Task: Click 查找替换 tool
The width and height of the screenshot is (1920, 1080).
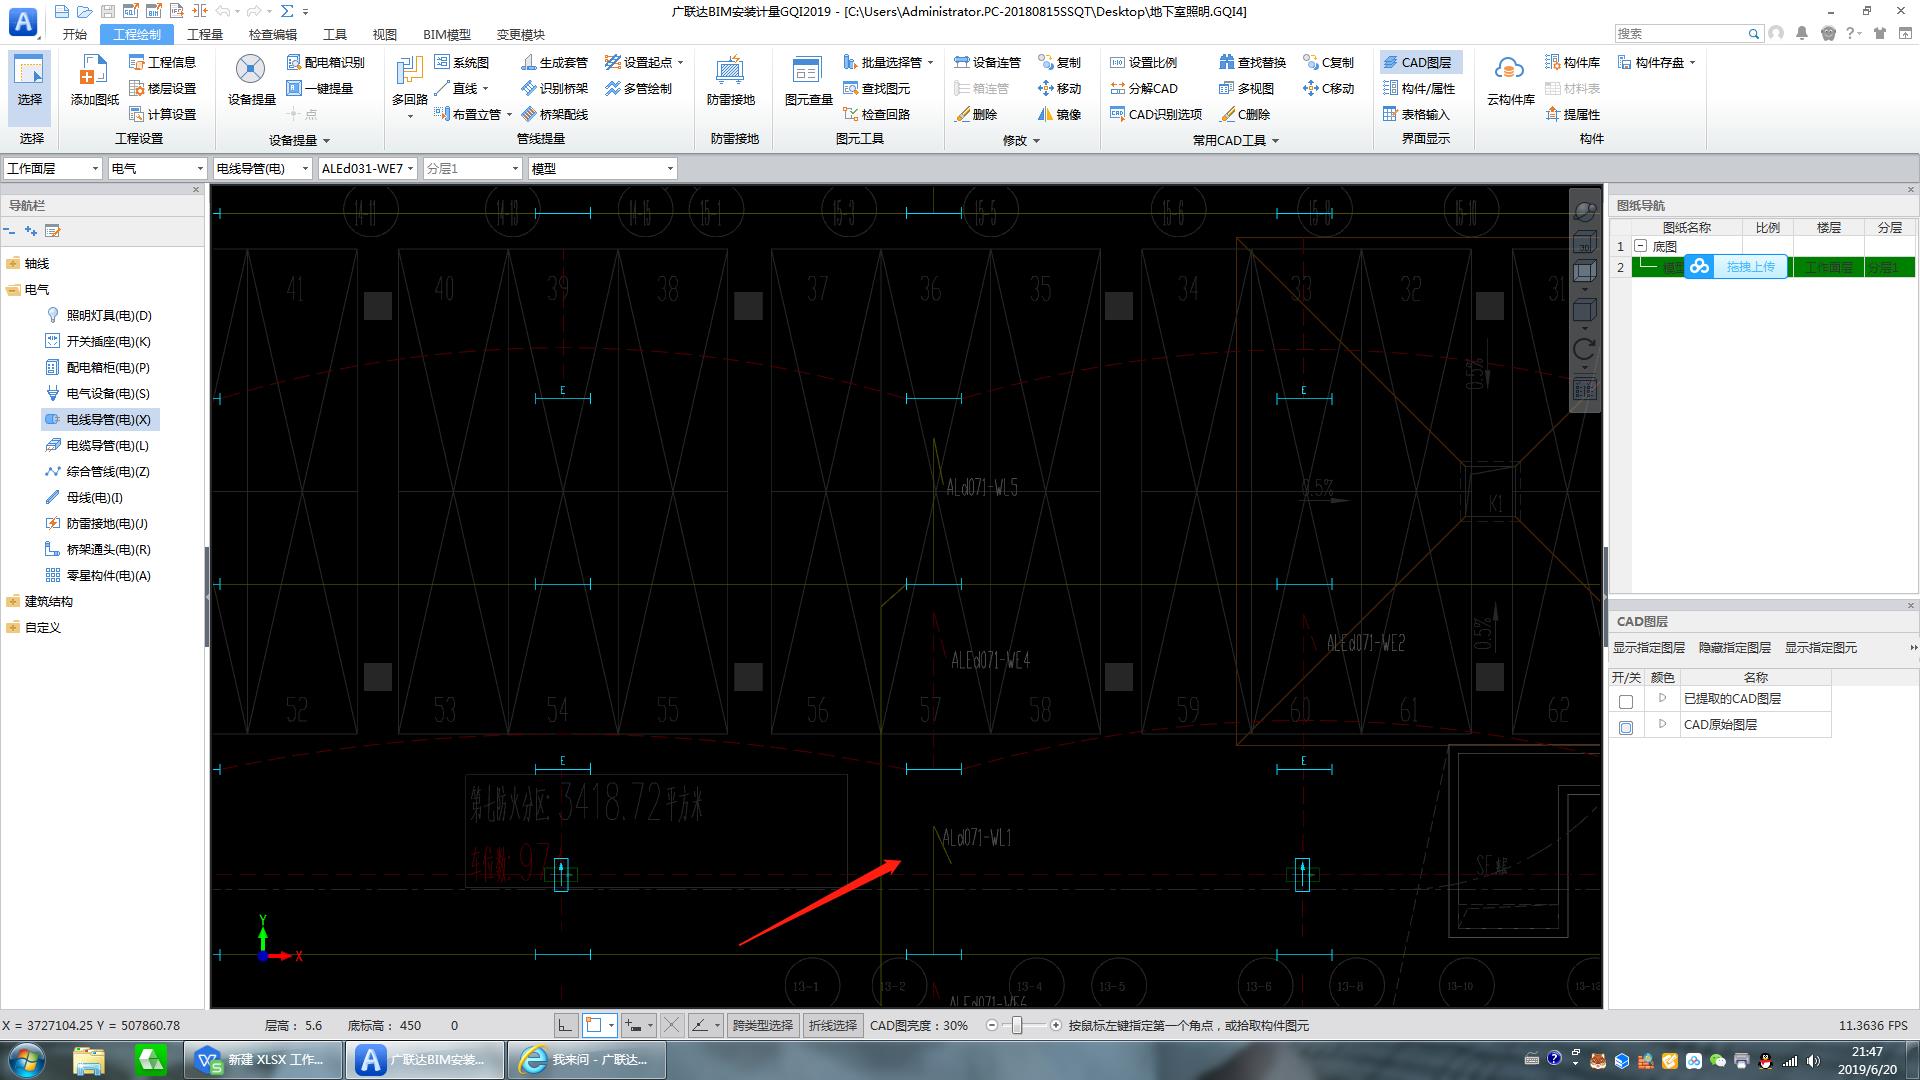Action: coord(1252,62)
